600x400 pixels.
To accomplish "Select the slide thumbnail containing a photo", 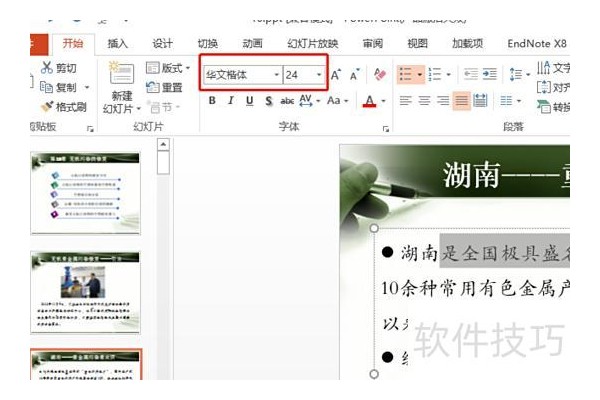I will click(85, 292).
